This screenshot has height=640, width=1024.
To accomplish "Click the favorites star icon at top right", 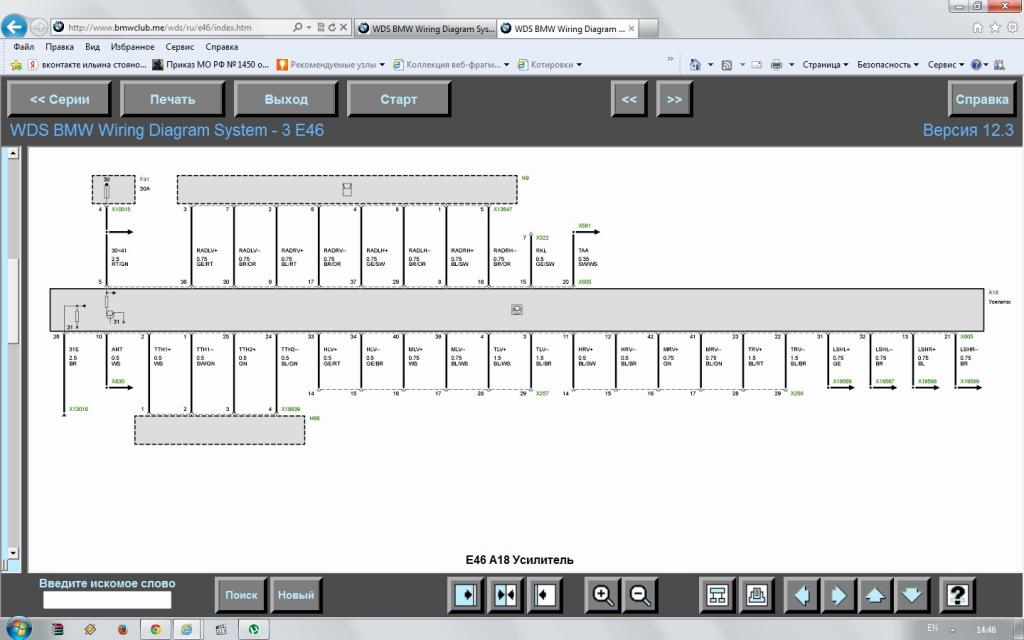I will (x=995, y=27).
